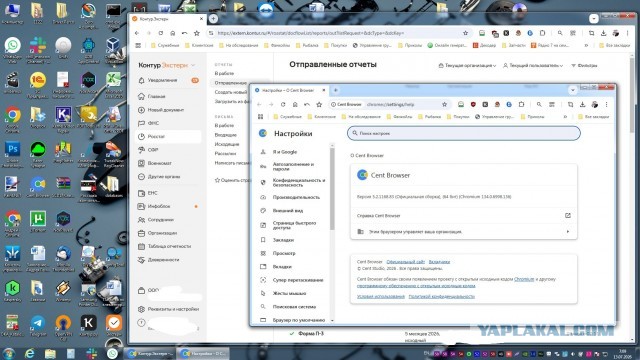
Task: Launch uTorrent from the desktop icon
Action: [38, 222]
